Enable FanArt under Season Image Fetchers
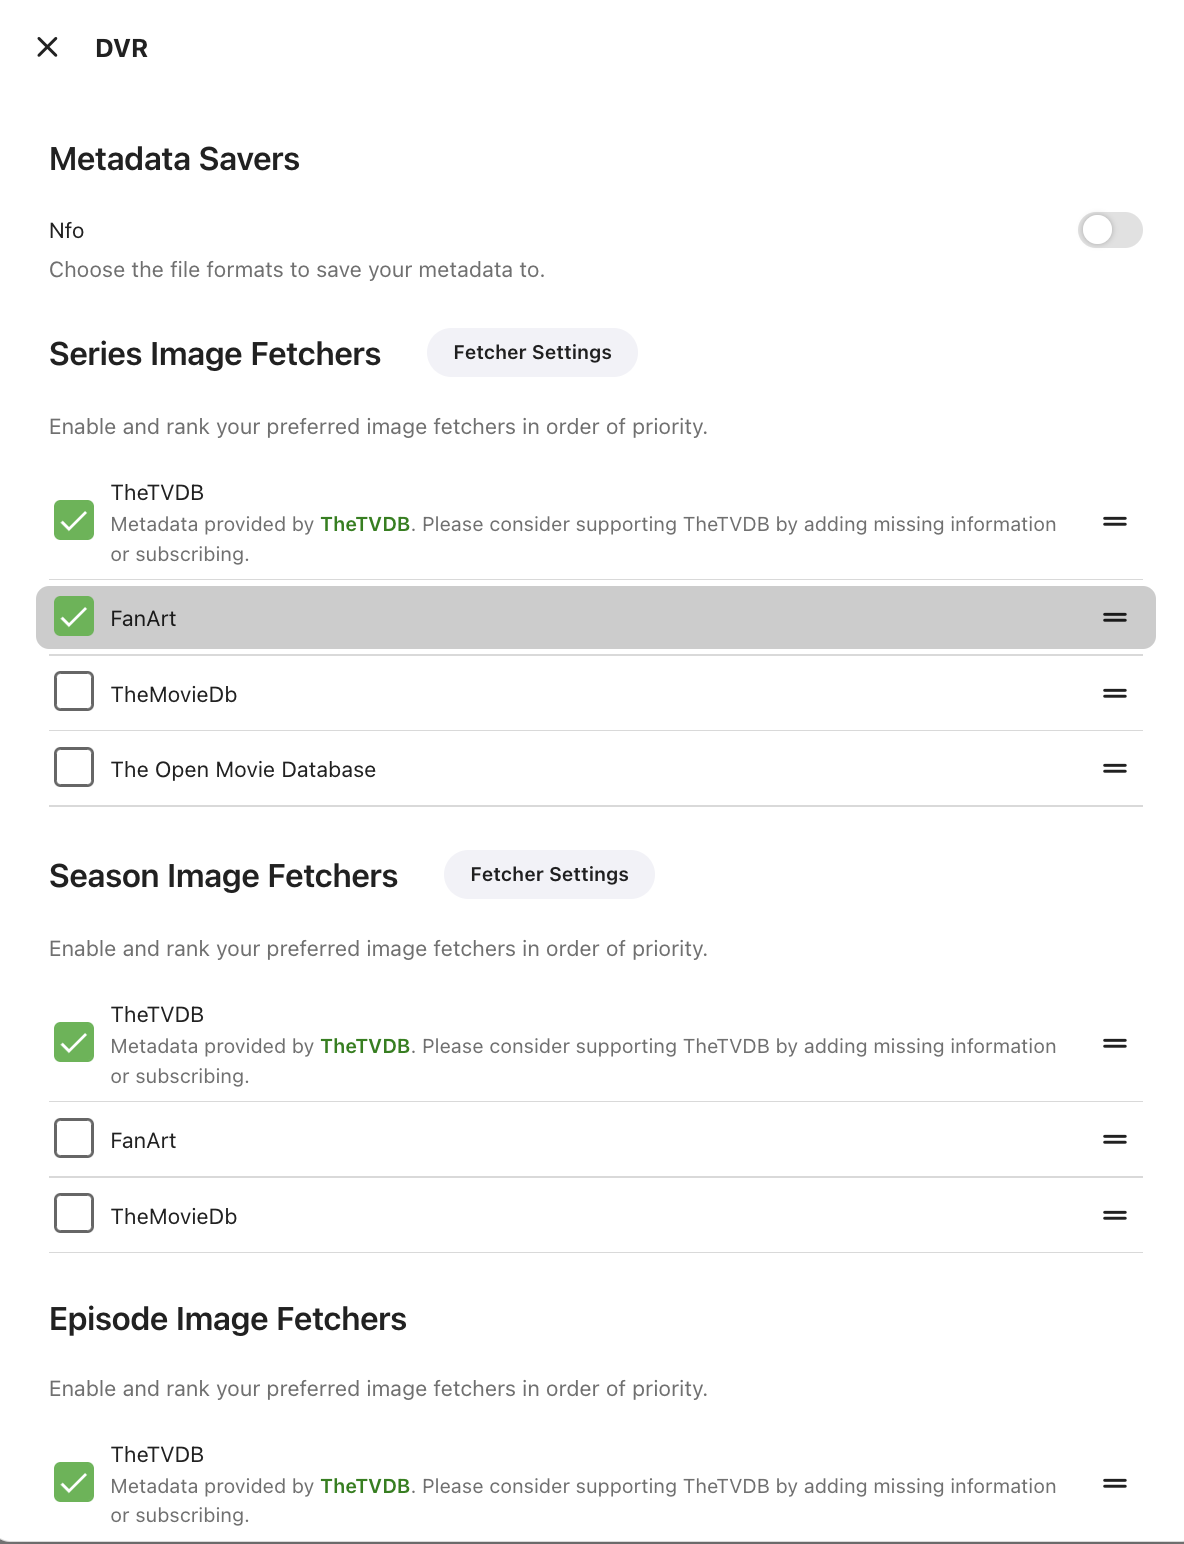Viewport: 1184px width, 1544px height. click(74, 1139)
